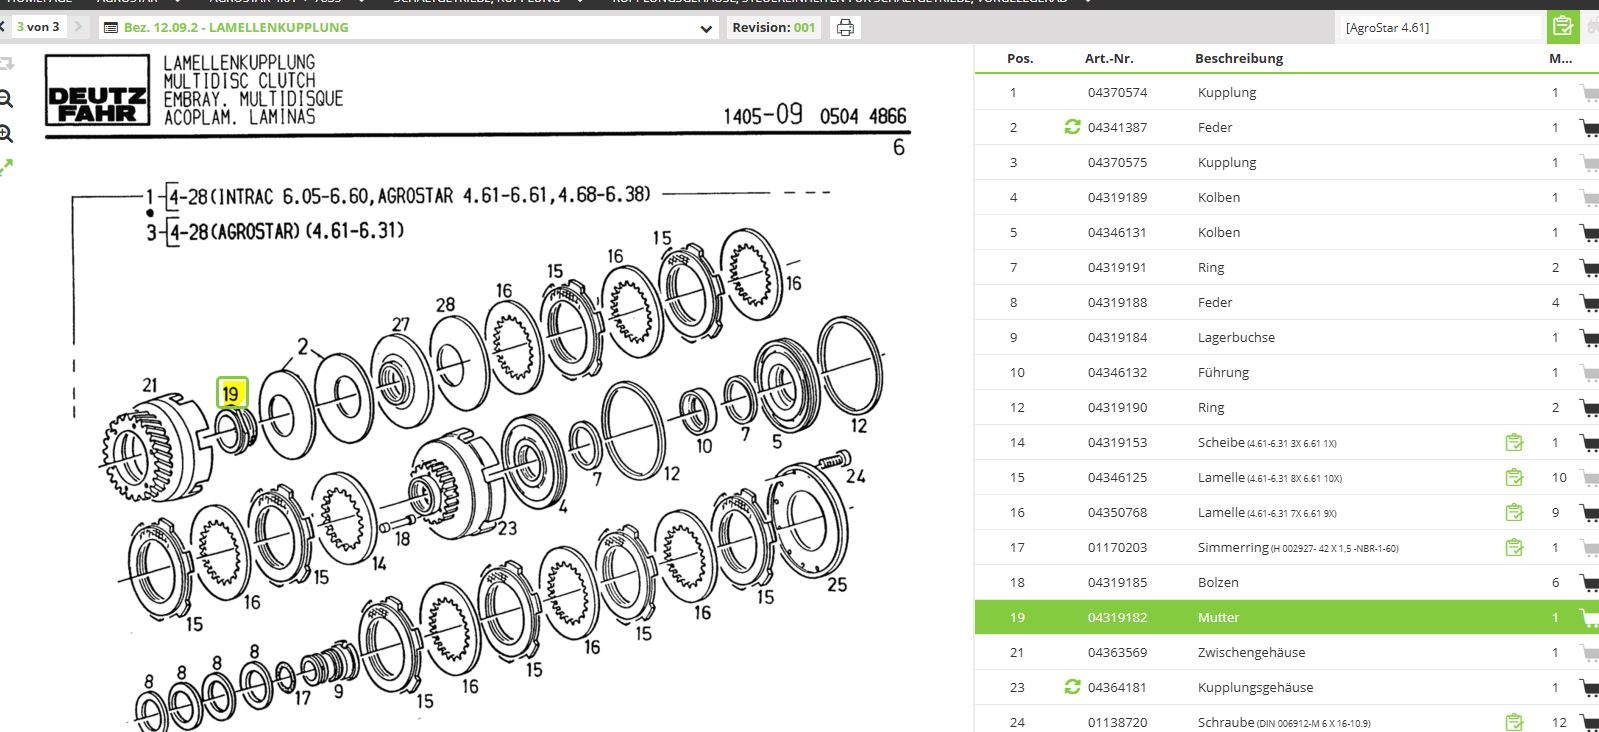Add Feder 04341387 to the cart
Viewport: 1599px width, 732px height.
[1588, 128]
